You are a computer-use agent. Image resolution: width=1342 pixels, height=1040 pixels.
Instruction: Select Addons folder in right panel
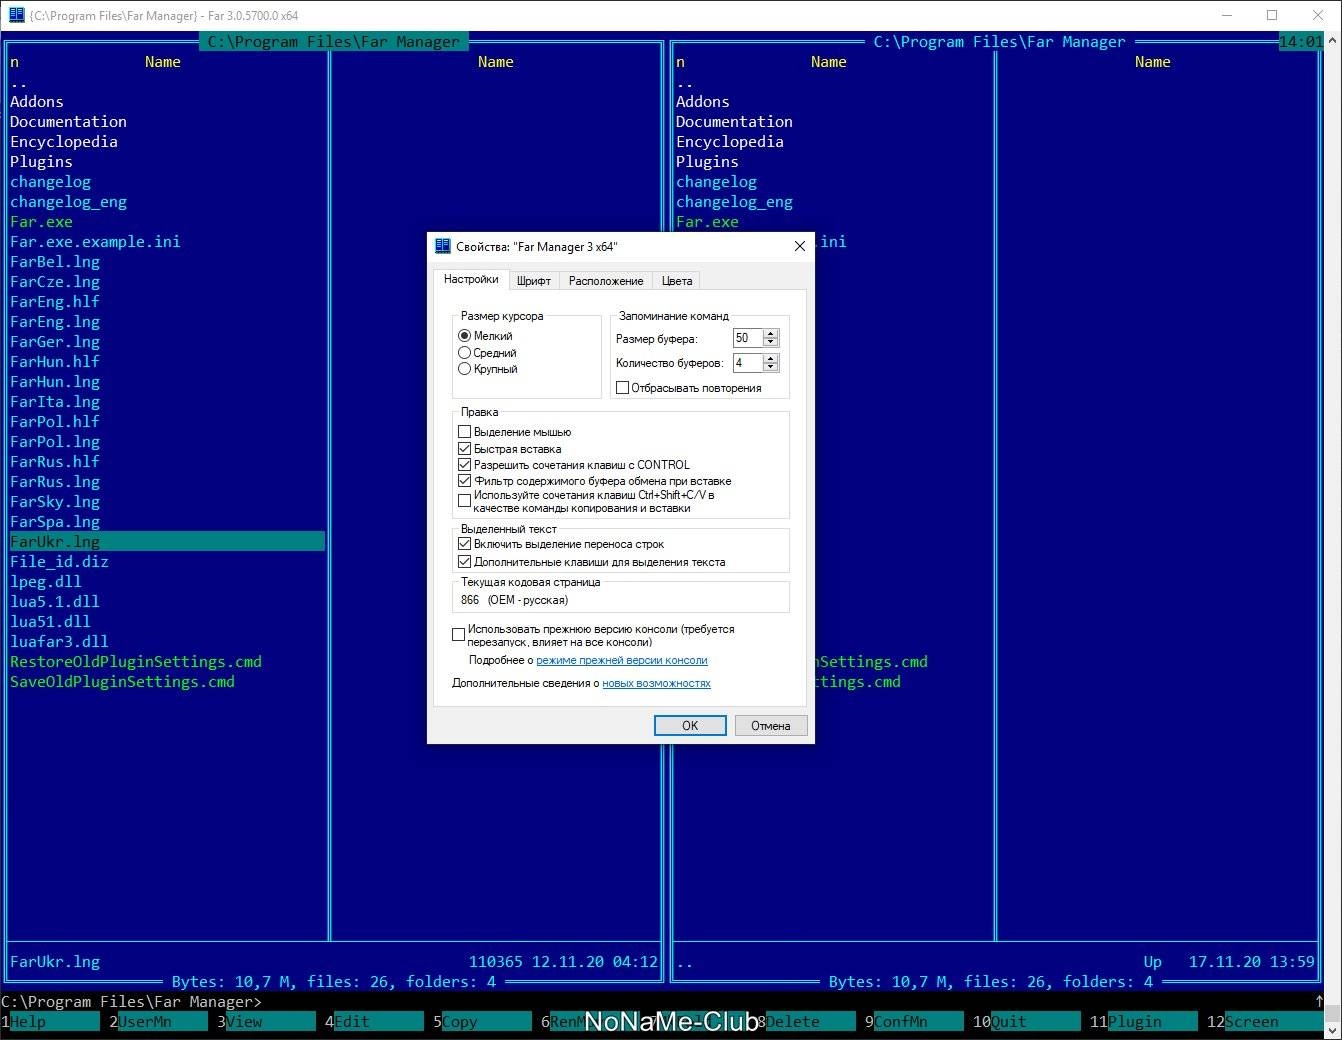(x=703, y=102)
